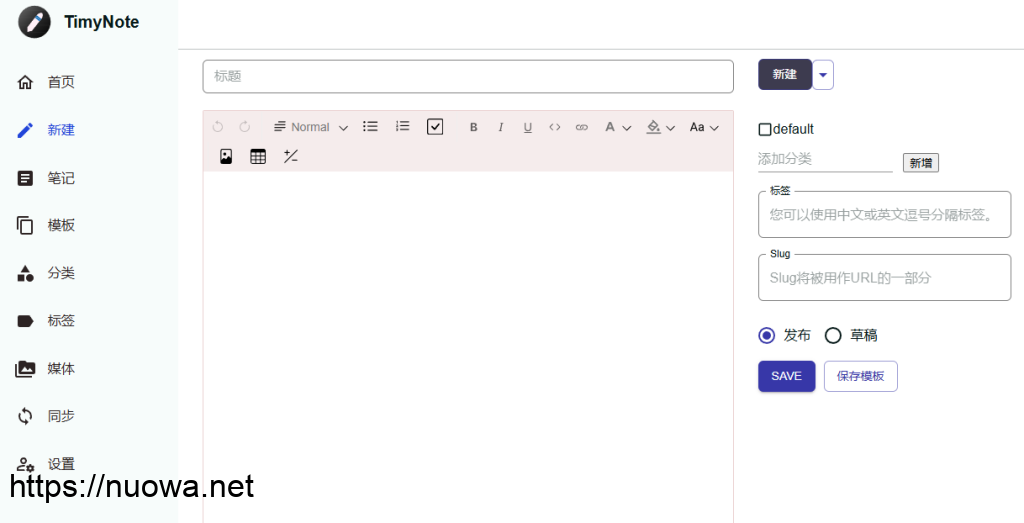Toggle inline code formatting
This screenshot has width=1024, height=523.
tap(555, 127)
